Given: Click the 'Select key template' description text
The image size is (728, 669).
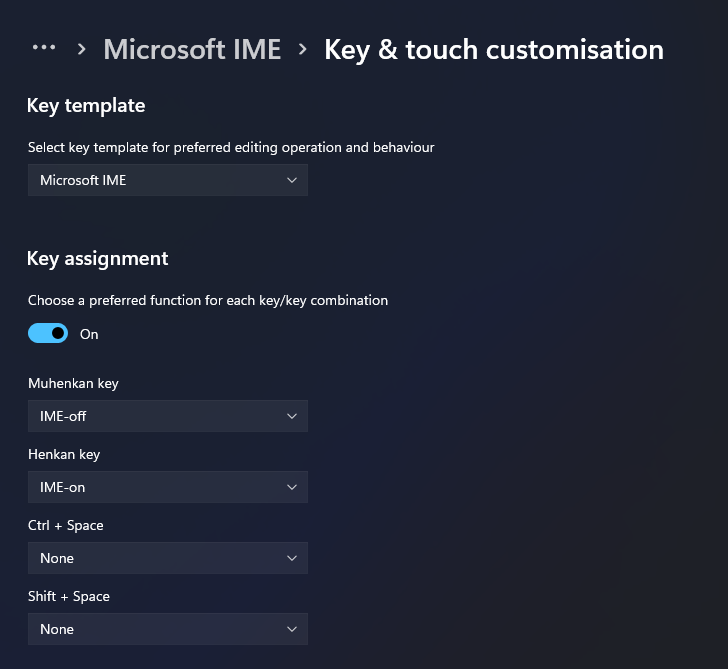Looking at the screenshot, I should click(x=231, y=148).
